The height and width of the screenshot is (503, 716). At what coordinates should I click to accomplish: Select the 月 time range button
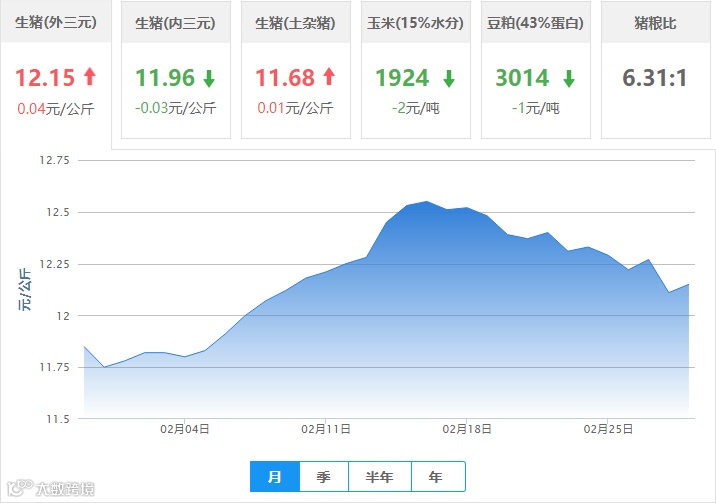pyautogui.click(x=275, y=477)
